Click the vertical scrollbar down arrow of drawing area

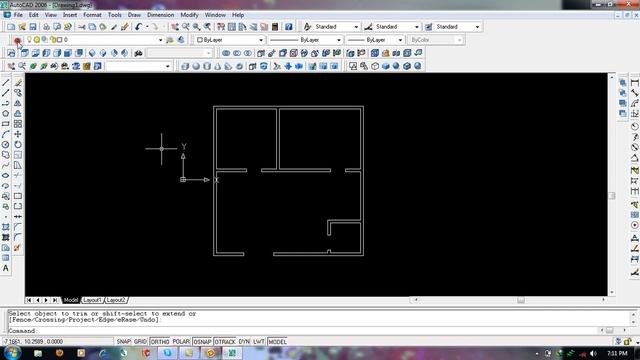point(611,293)
